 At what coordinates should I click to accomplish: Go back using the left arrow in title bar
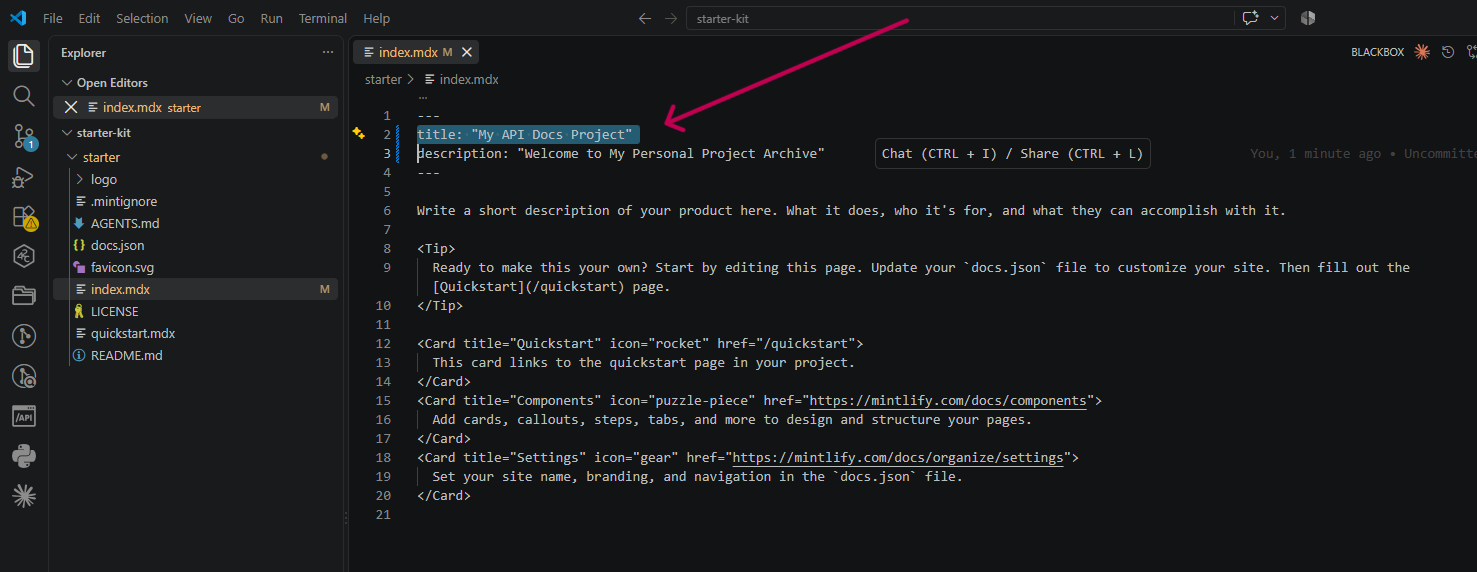click(645, 18)
